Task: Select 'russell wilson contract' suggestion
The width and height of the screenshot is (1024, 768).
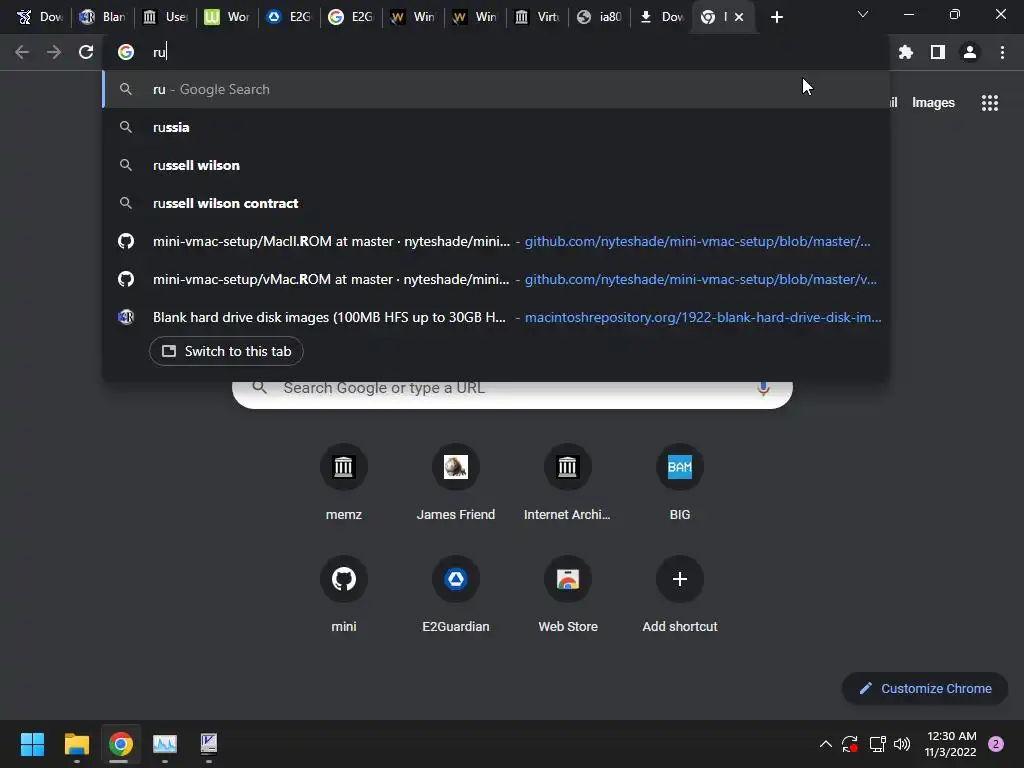Action: click(496, 203)
